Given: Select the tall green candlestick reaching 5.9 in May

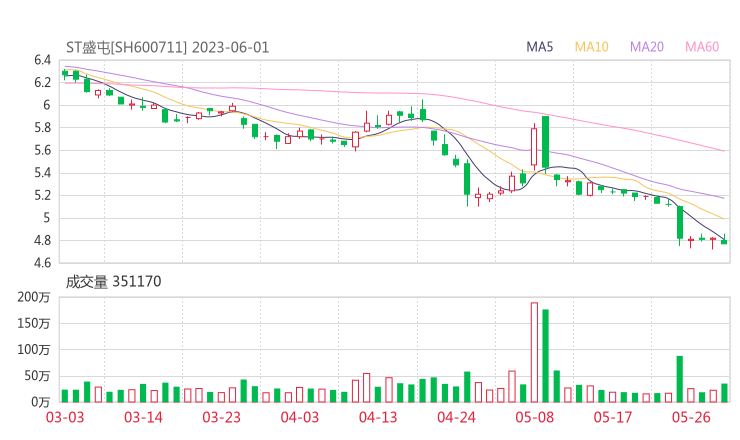Looking at the screenshot, I should pyautogui.click(x=546, y=143).
